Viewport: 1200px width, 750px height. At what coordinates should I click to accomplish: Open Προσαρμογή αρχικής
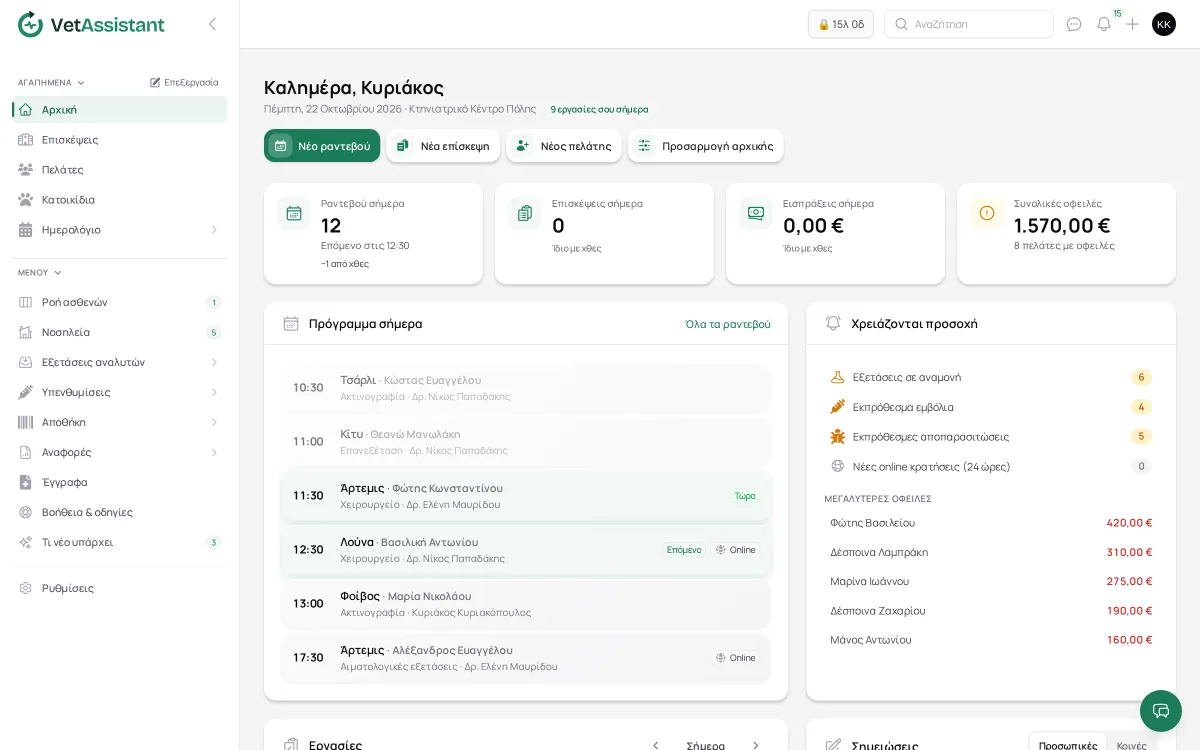706,146
